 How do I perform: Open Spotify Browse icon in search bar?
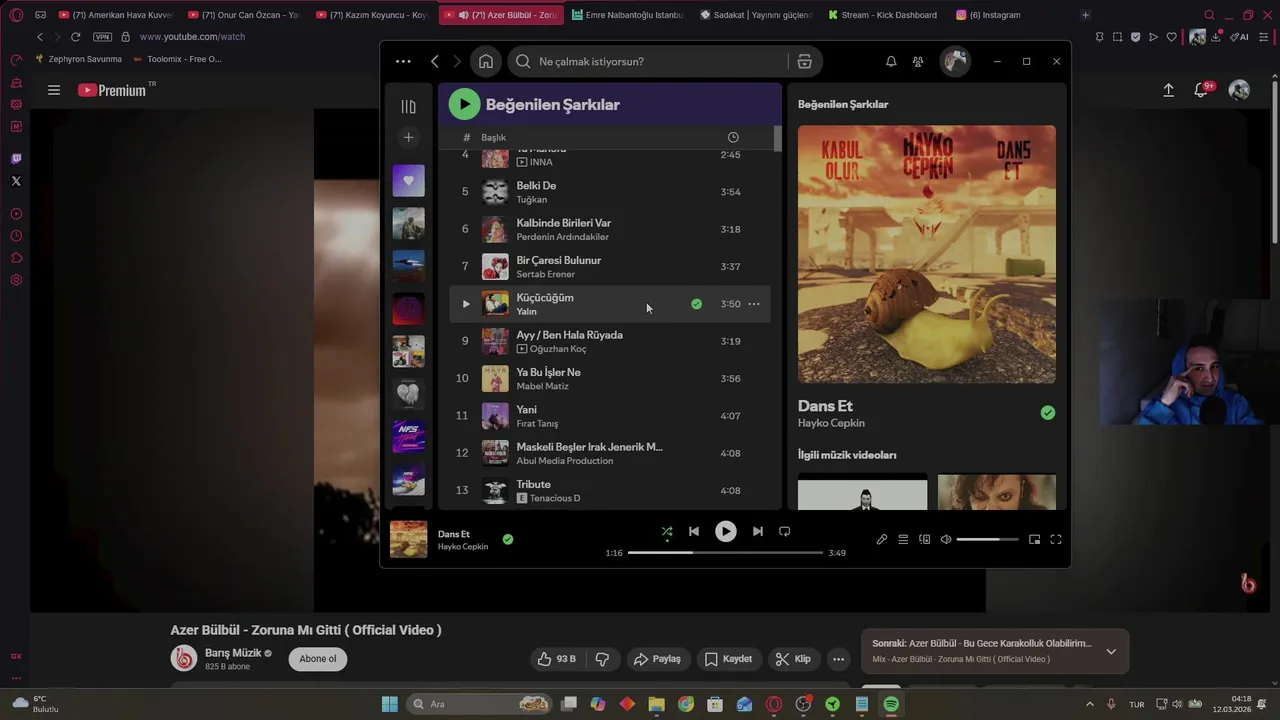(804, 61)
